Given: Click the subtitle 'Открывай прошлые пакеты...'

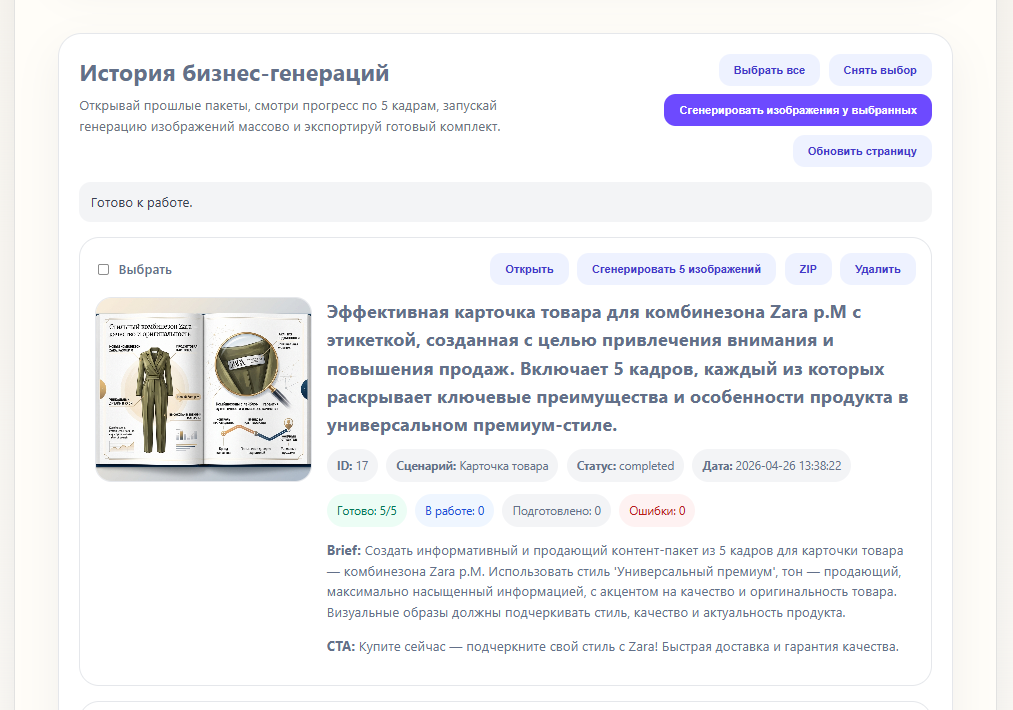Looking at the screenshot, I should pyautogui.click(x=290, y=116).
